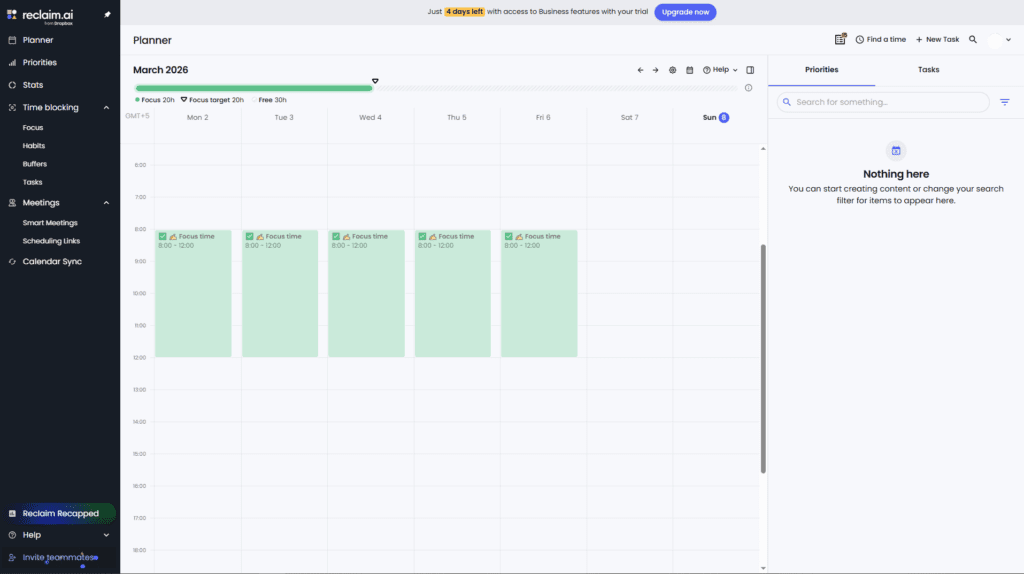Open the Priorities sidebar item

[x=39, y=63]
